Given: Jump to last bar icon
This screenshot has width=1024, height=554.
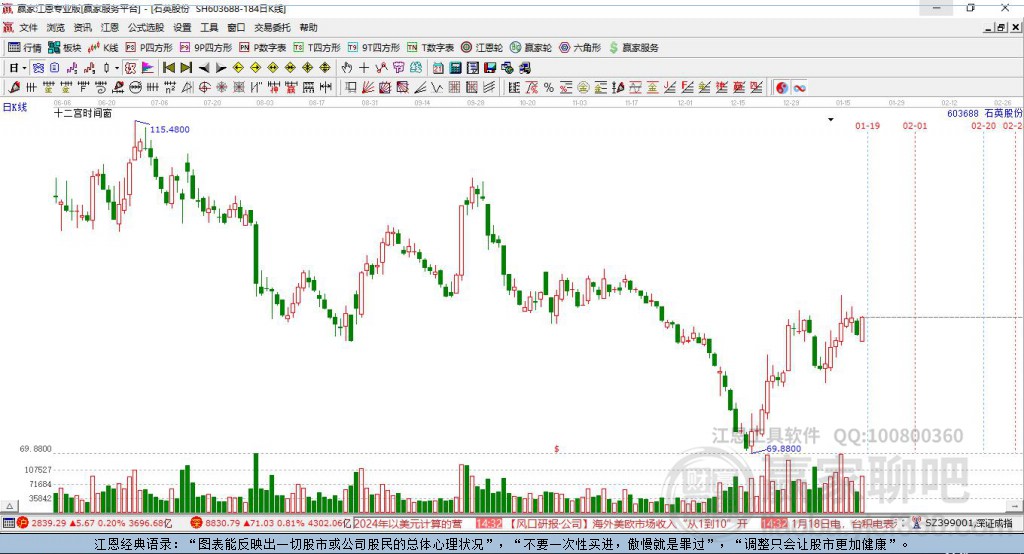Looking at the screenshot, I should [186, 68].
